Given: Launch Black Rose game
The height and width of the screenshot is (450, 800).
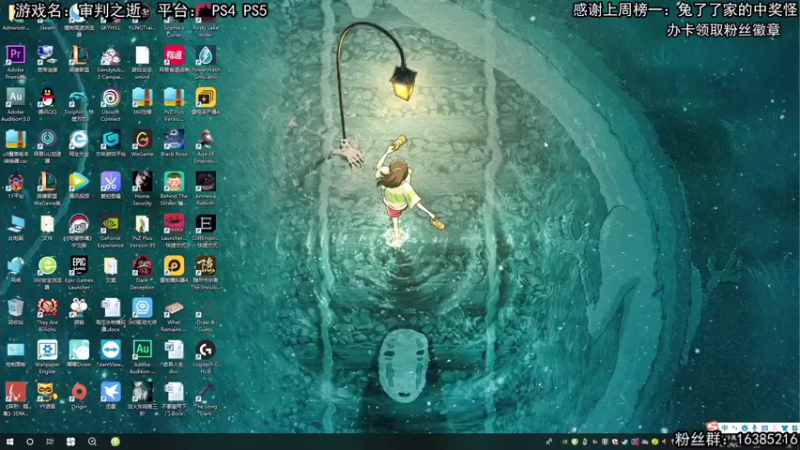Looking at the screenshot, I should pos(173,139).
